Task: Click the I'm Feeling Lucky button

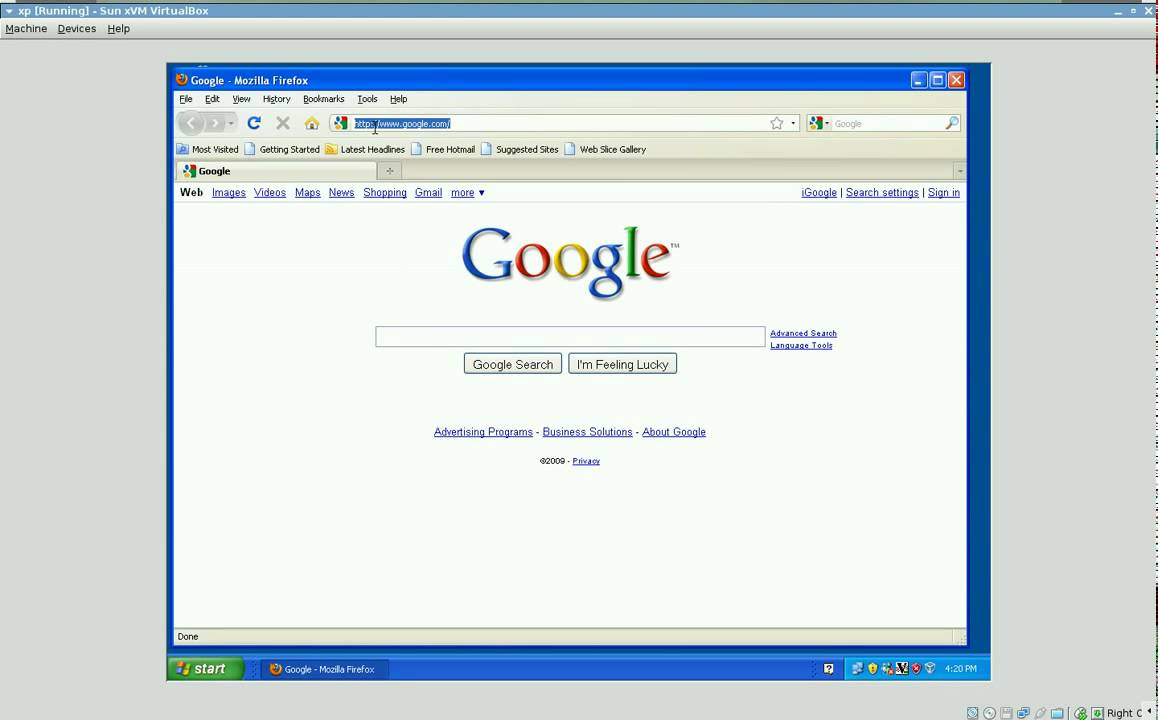Action: pos(623,364)
